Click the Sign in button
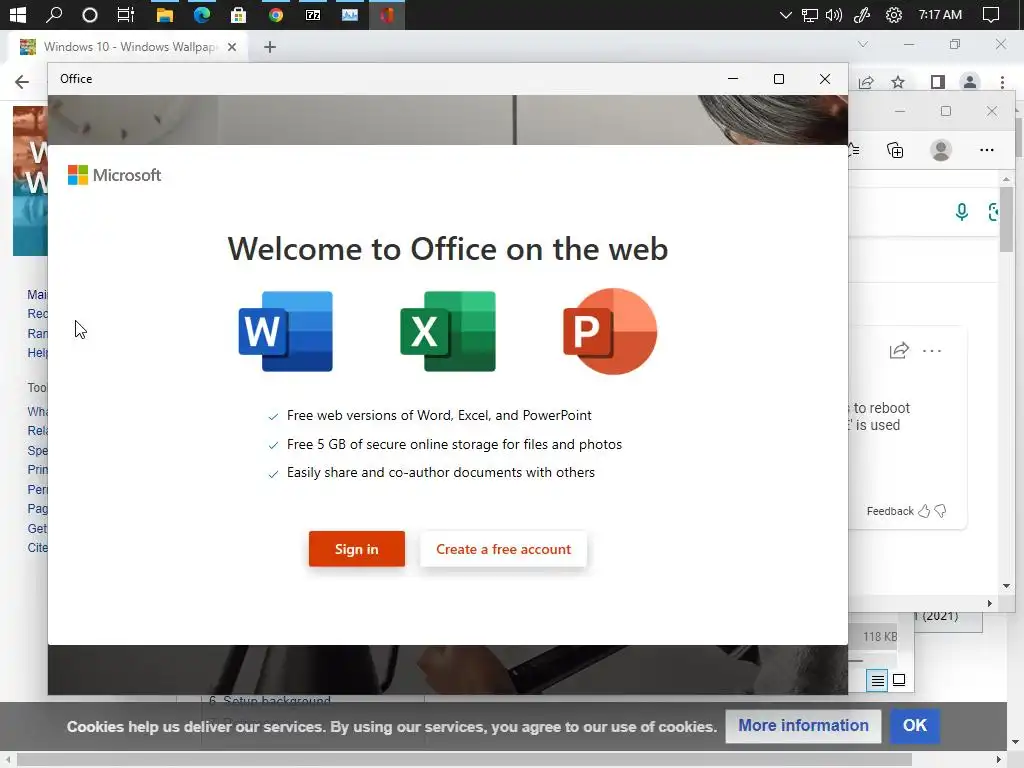Viewport: 1024px width, 768px height. pos(357,549)
